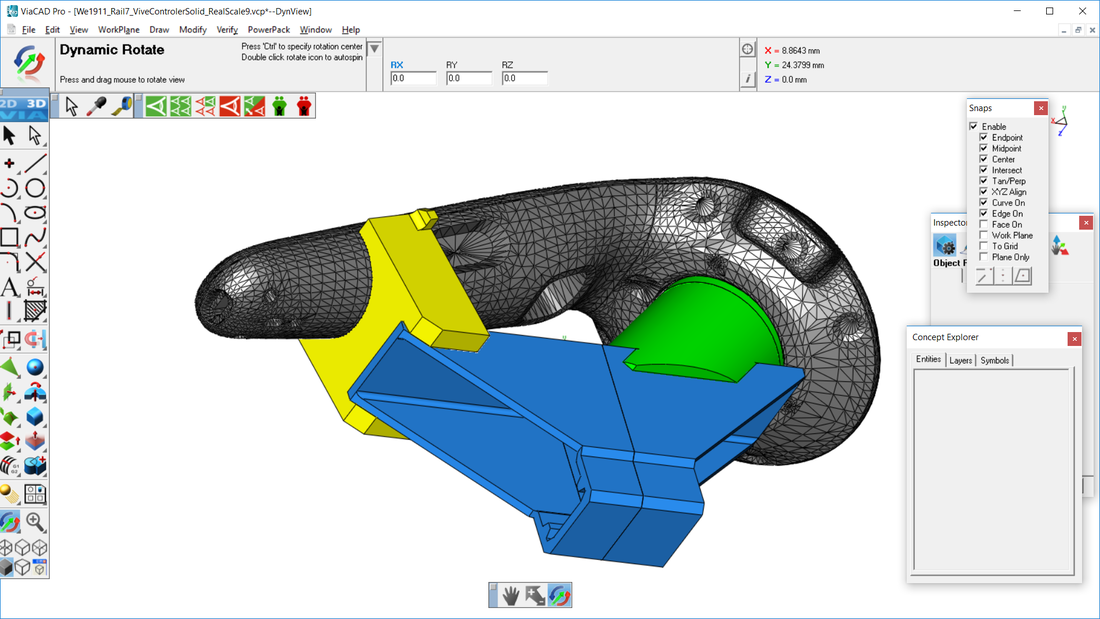The image size is (1100, 619).
Task: Open the PowerPack menu
Action: tap(268, 30)
